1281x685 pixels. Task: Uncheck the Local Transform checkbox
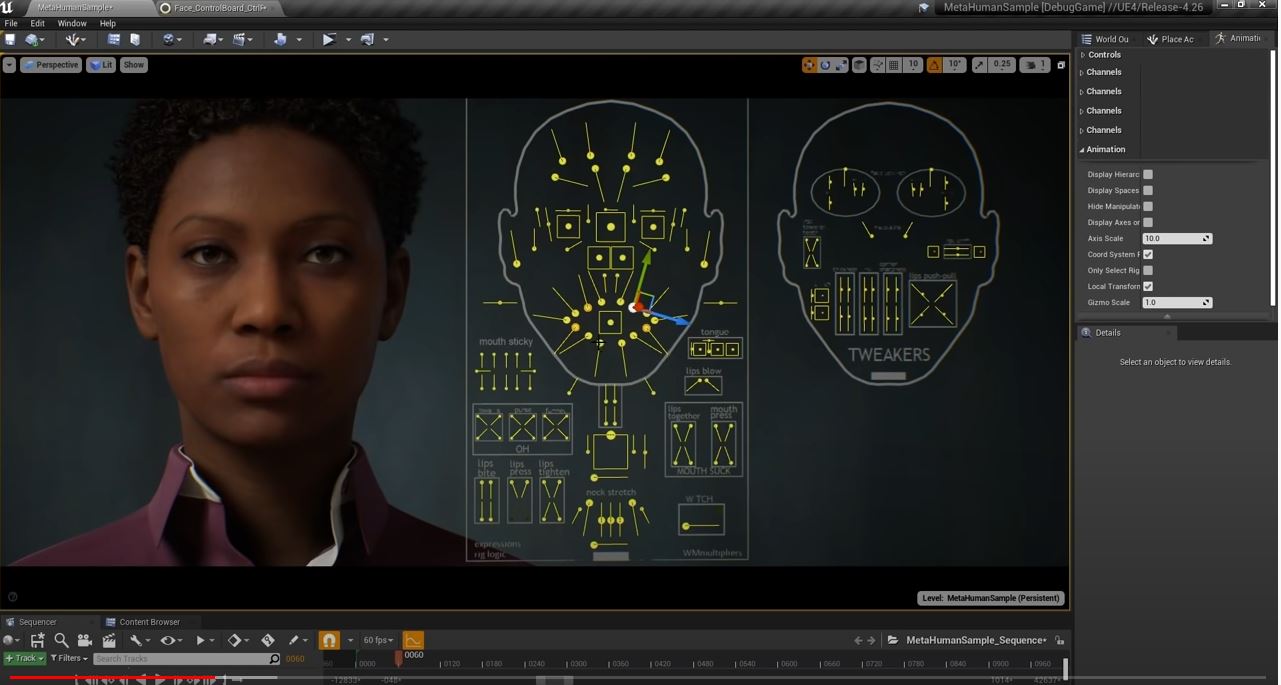pyautogui.click(x=1148, y=287)
